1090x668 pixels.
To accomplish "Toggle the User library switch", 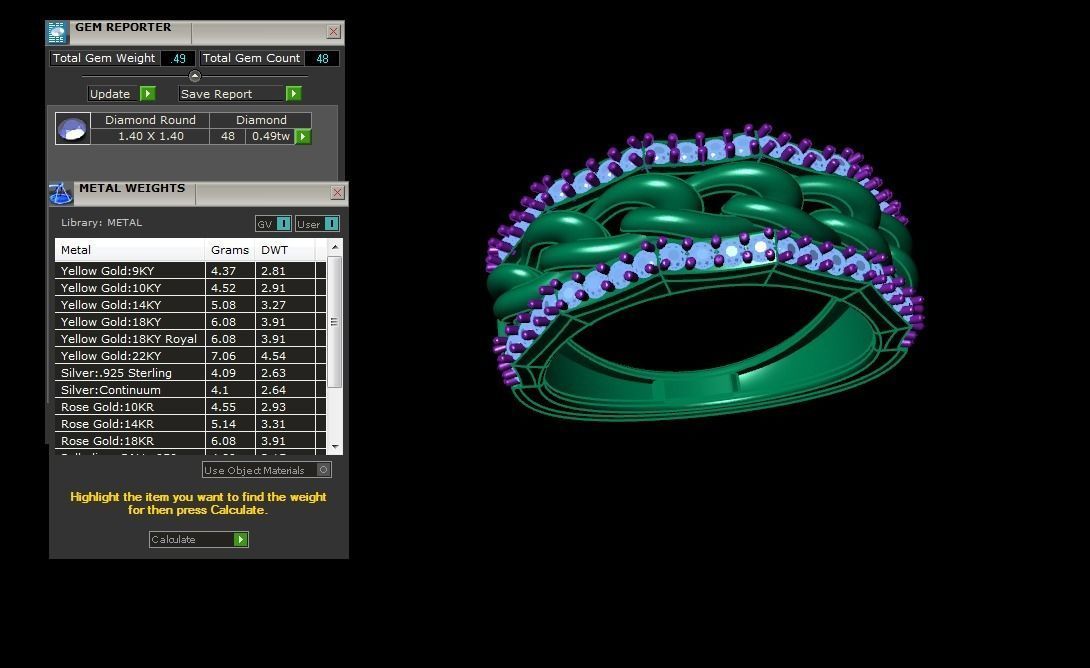I will coord(332,224).
